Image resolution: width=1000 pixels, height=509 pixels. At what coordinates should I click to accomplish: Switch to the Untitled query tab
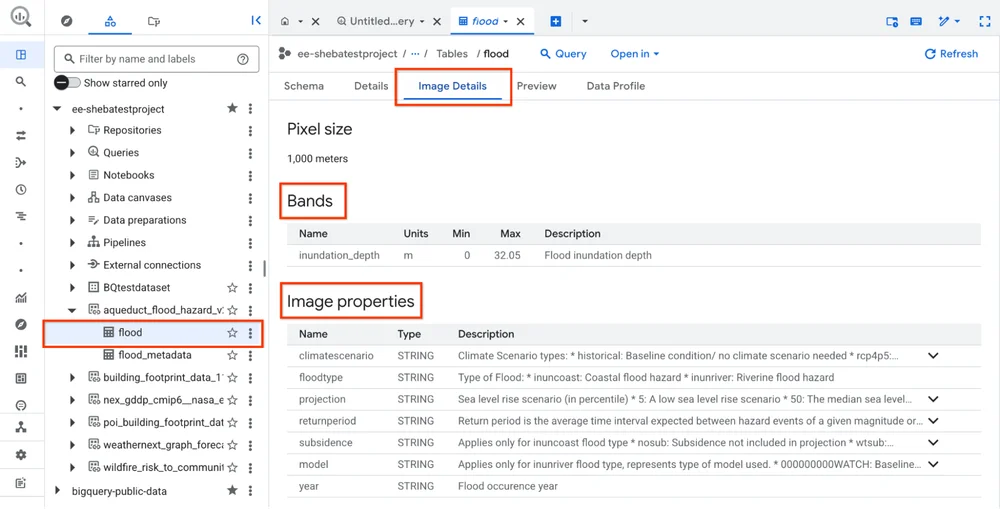[x=381, y=21]
